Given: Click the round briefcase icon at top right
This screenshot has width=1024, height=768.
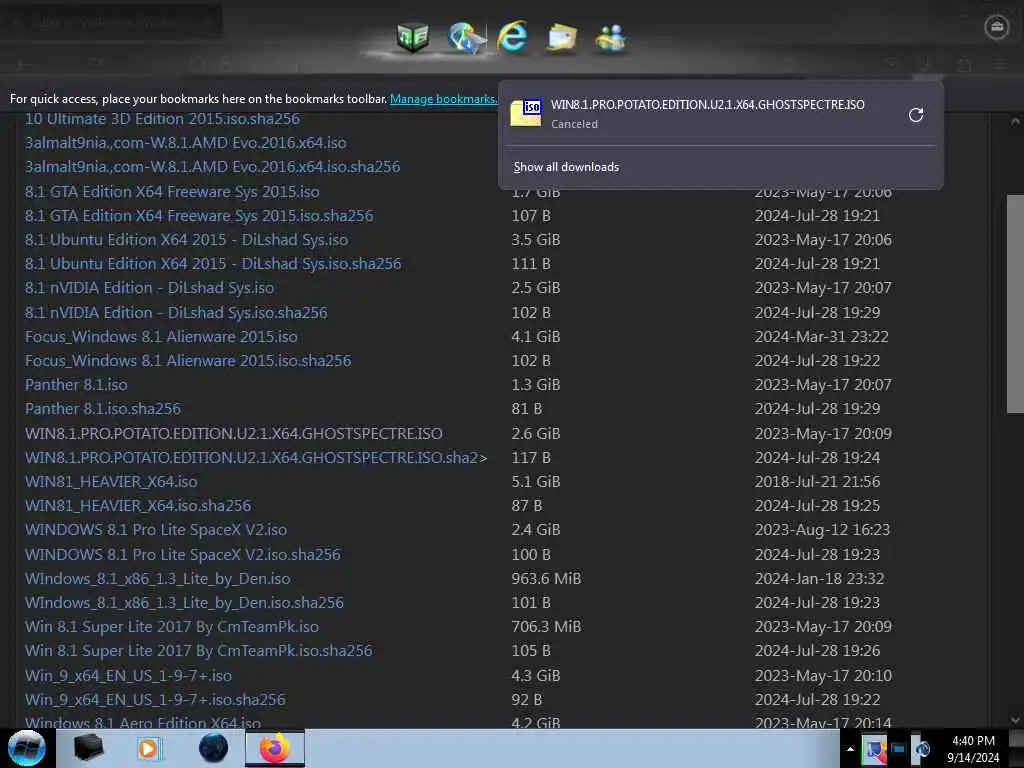Looking at the screenshot, I should (997, 27).
